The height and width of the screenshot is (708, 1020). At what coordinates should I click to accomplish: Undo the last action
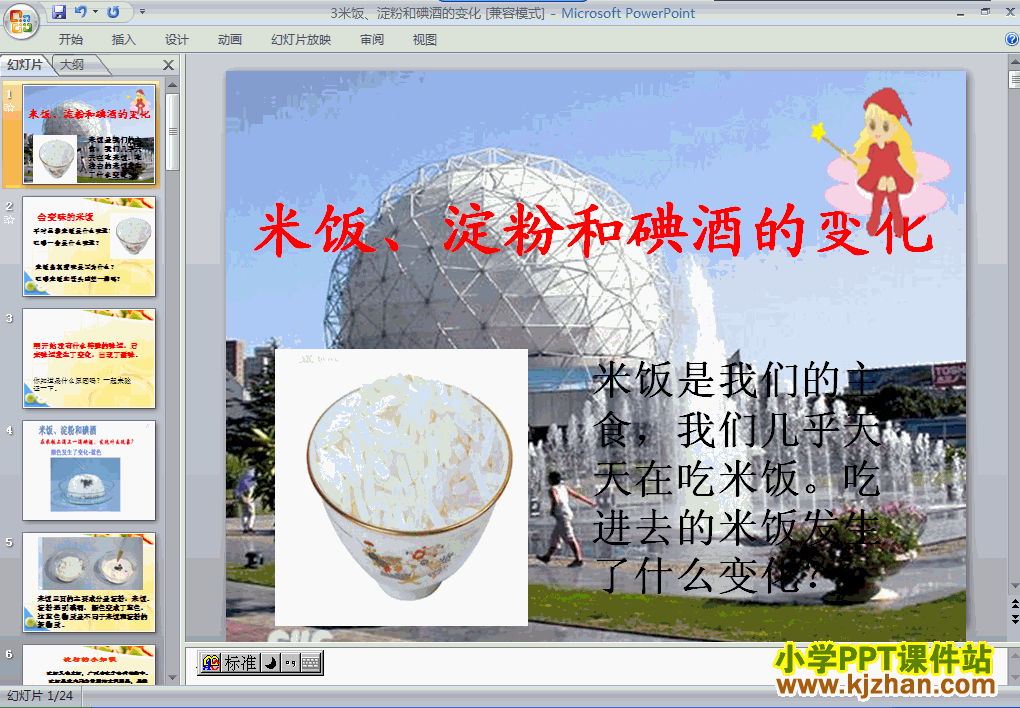[x=81, y=12]
